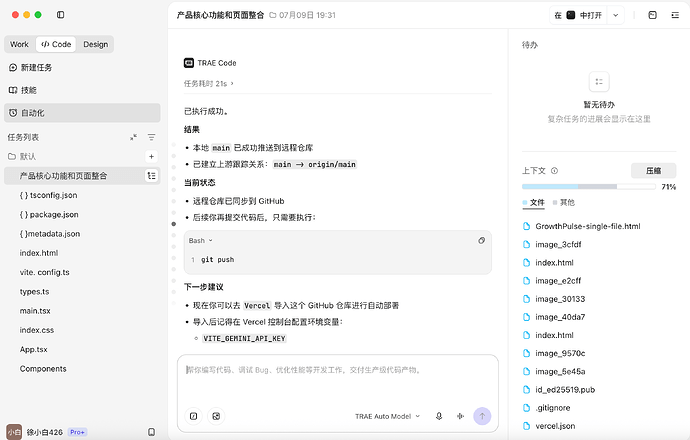Screen dimensions: 690x440
Task: Open .gitignore context file
Action: [x=546, y=408]
